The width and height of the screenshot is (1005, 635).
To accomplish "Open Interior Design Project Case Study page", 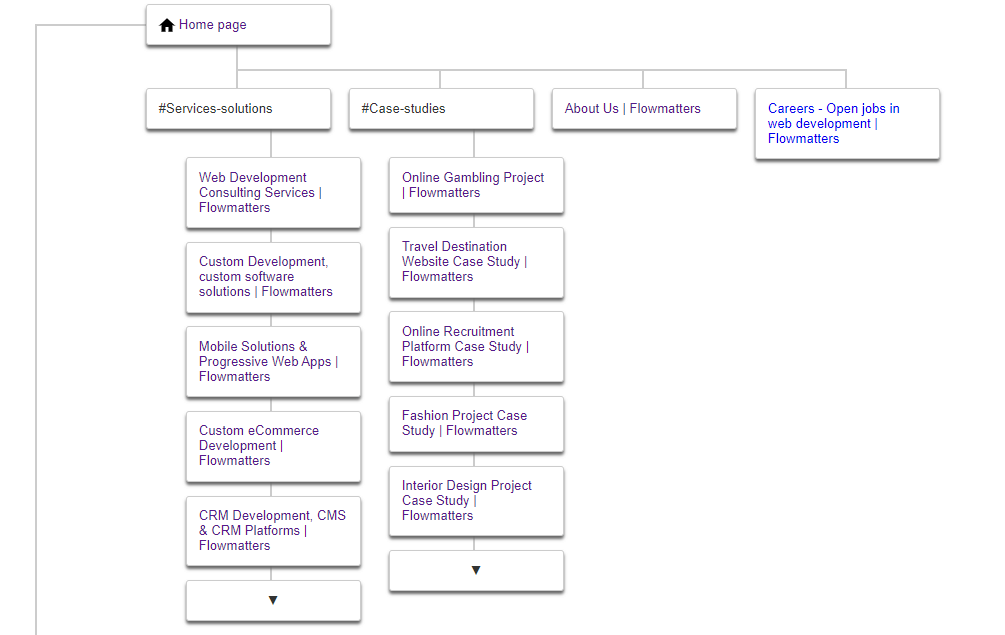I will (x=467, y=500).
